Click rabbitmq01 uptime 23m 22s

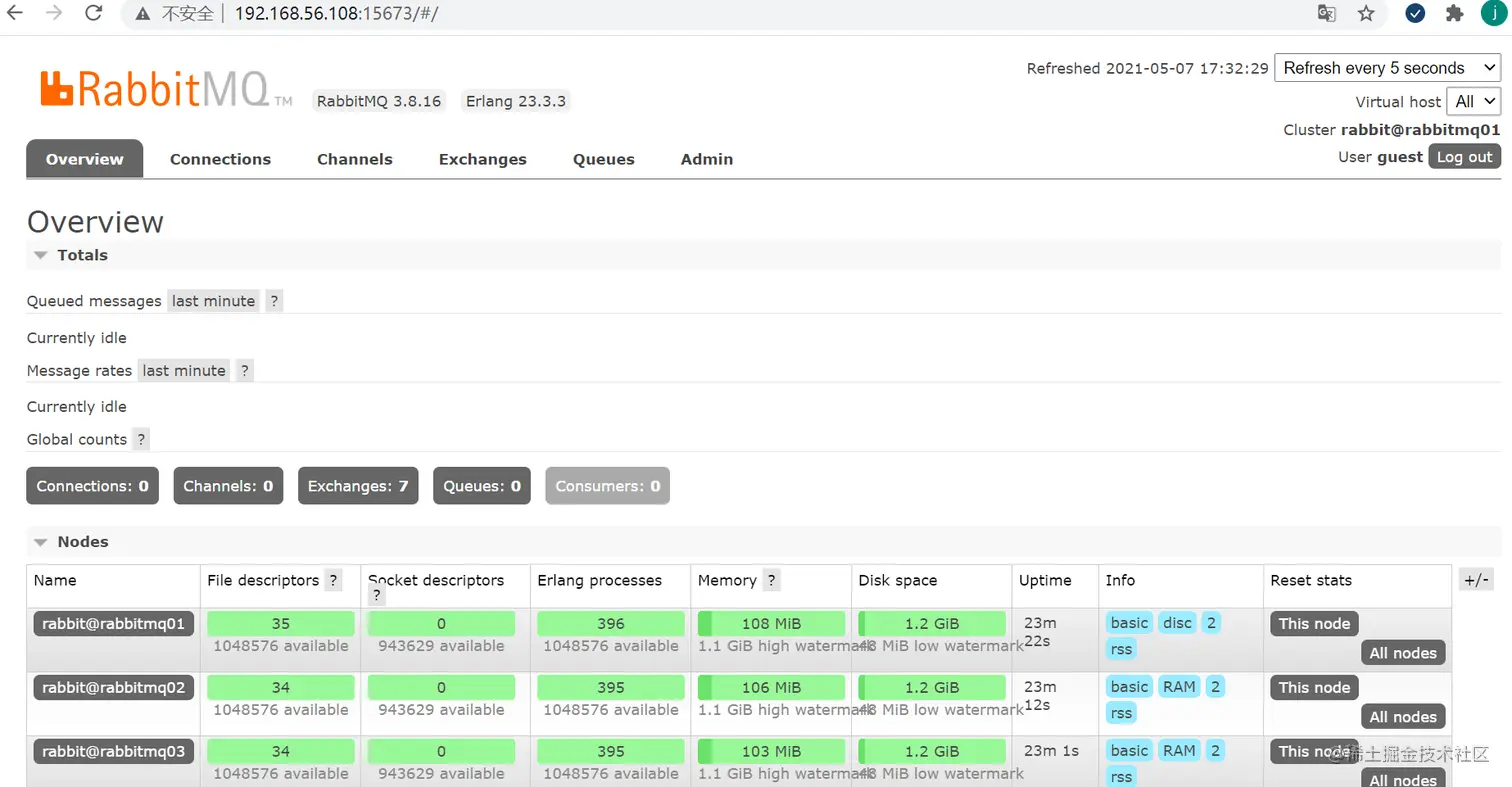click(1041, 632)
